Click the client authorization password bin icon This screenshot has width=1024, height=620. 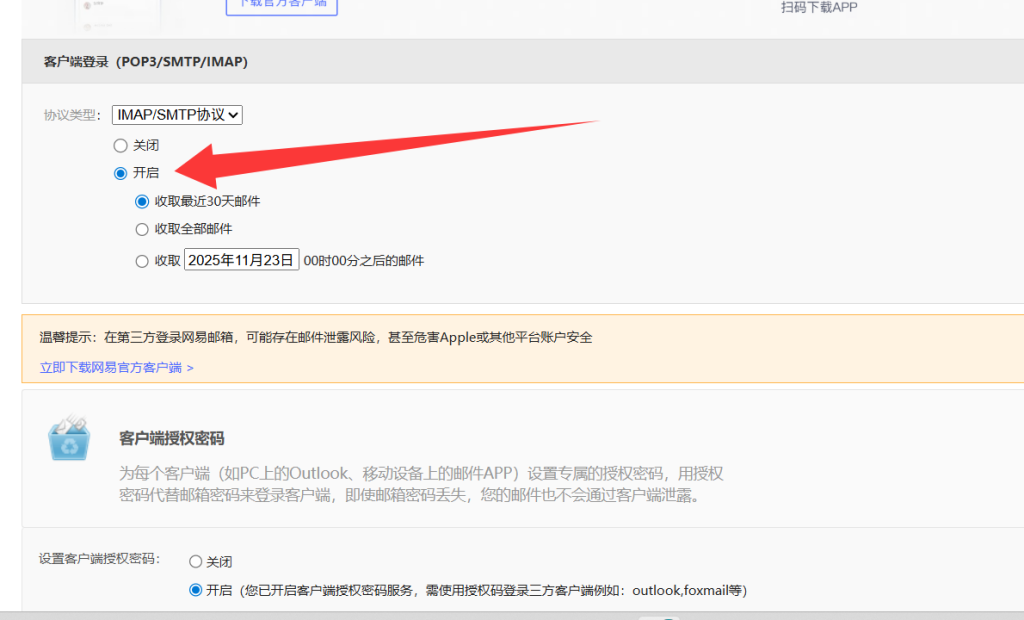[x=69, y=439]
